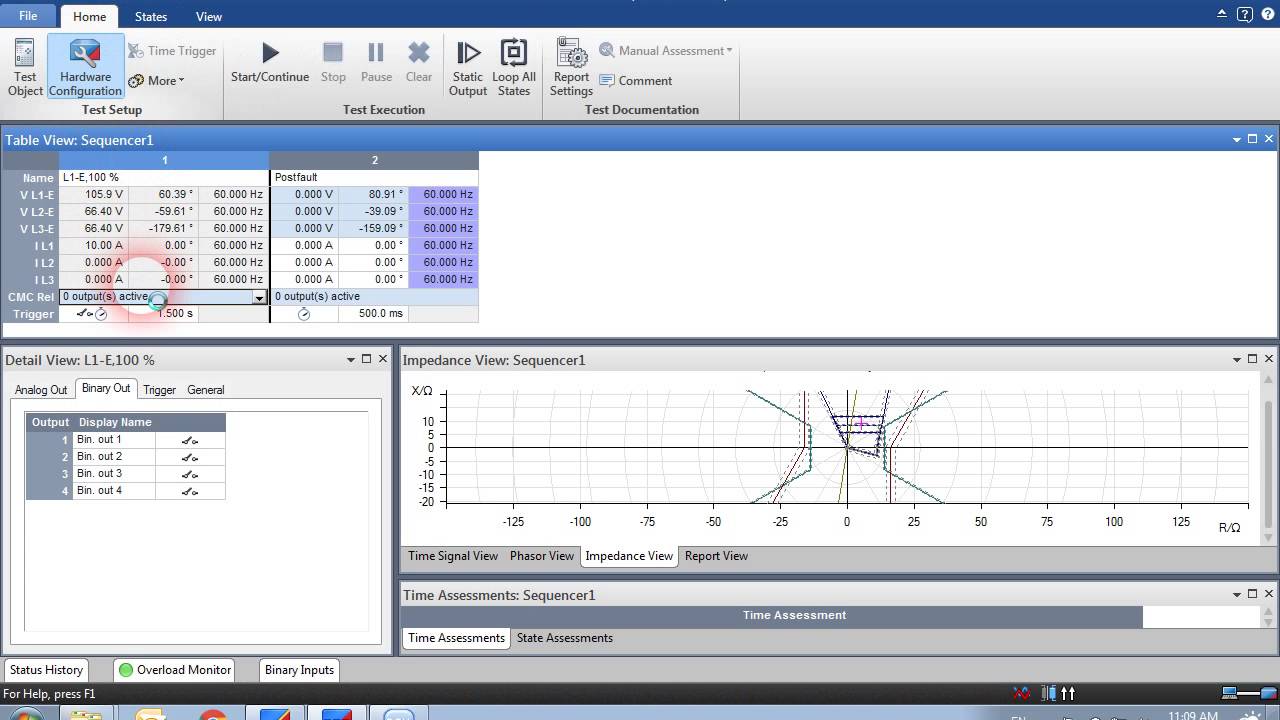
Task: Select state column header 1
Action: pos(164,160)
